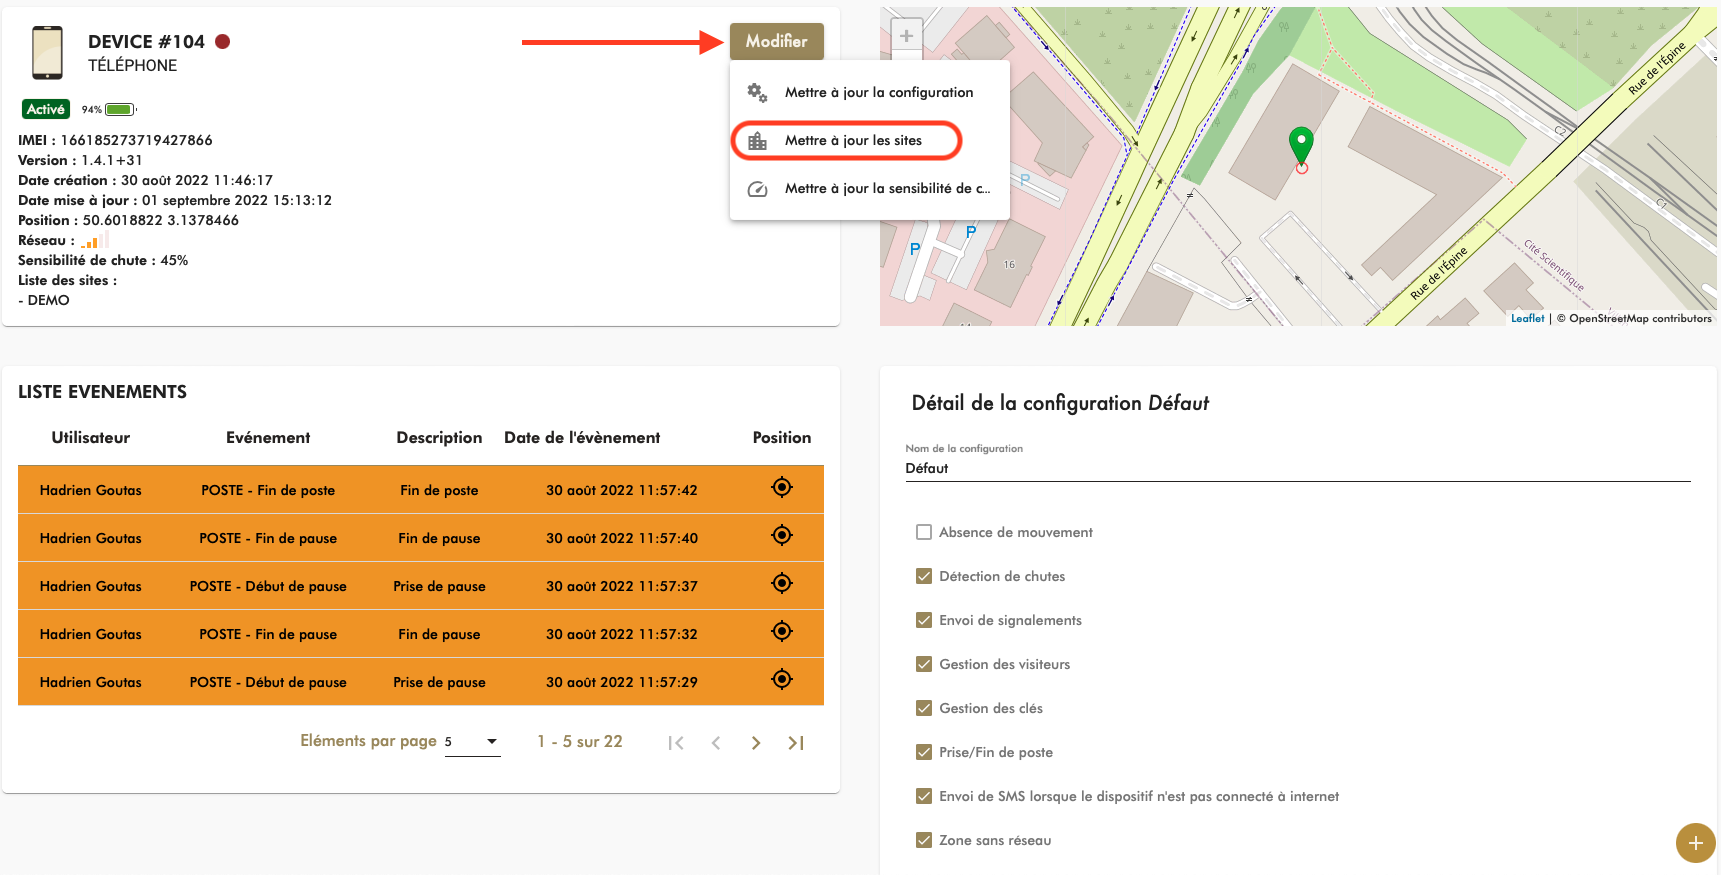The width and height of the screenshot is (1721, 875).
Task: Uncheck Détection de chutes option
Action: (924, 576)
